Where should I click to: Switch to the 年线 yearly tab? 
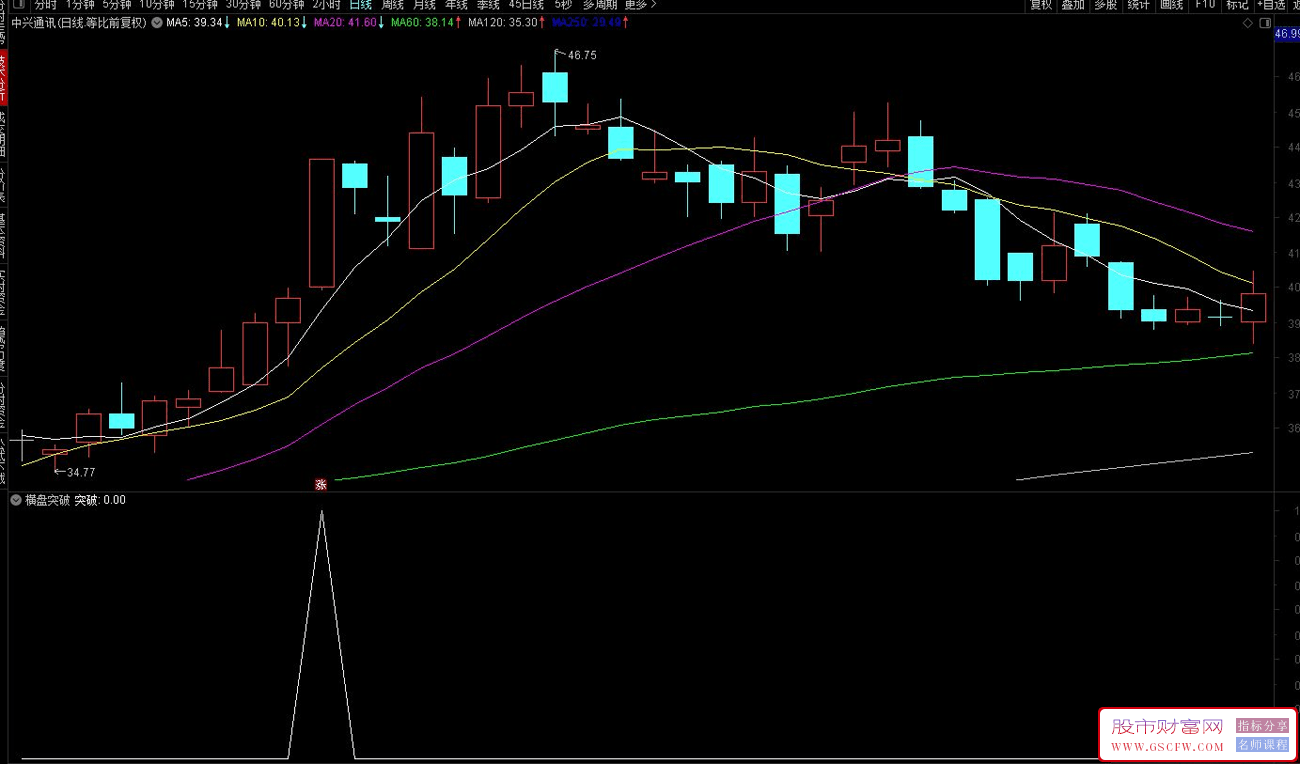click(456, 5)
